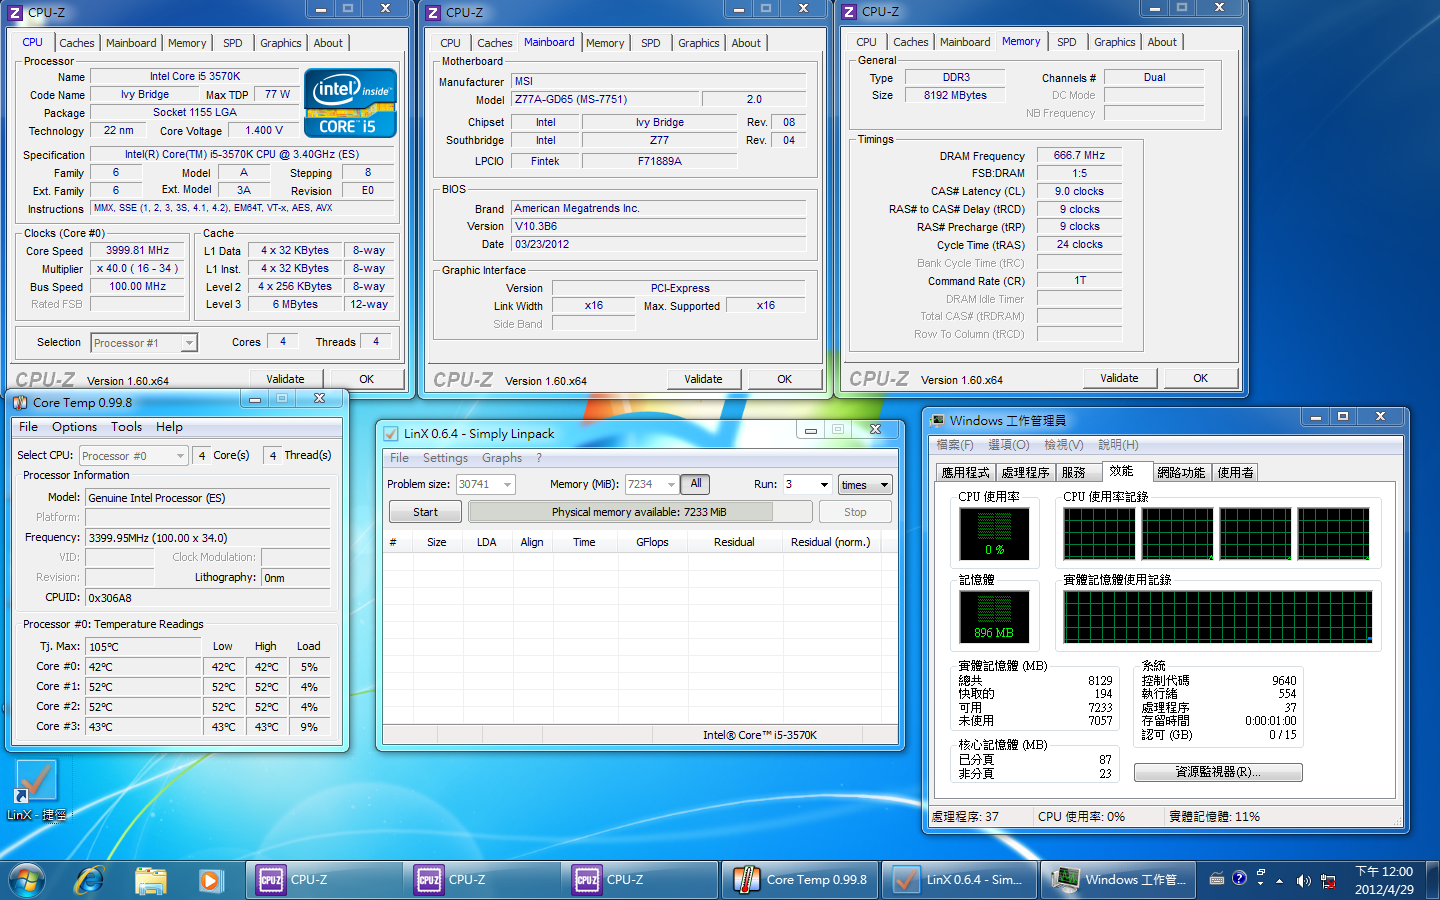Open Windows Media Player from taskbar
Image resolution: width=1440 pixels, height=900 pixels.
coord(210,880)
